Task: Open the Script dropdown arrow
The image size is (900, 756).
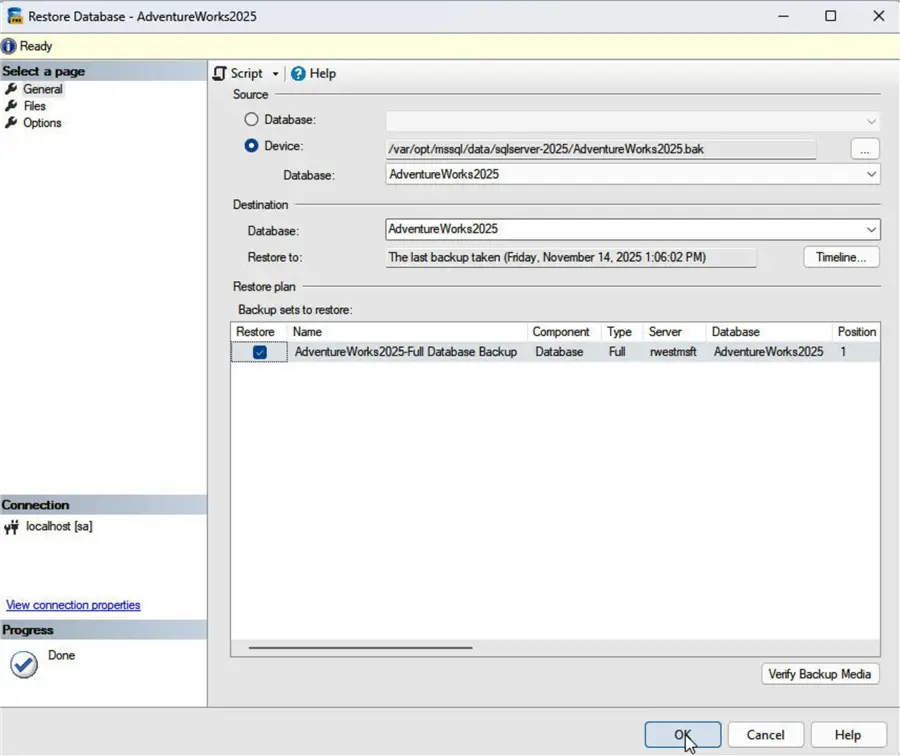Action: [x=276, y=74]
